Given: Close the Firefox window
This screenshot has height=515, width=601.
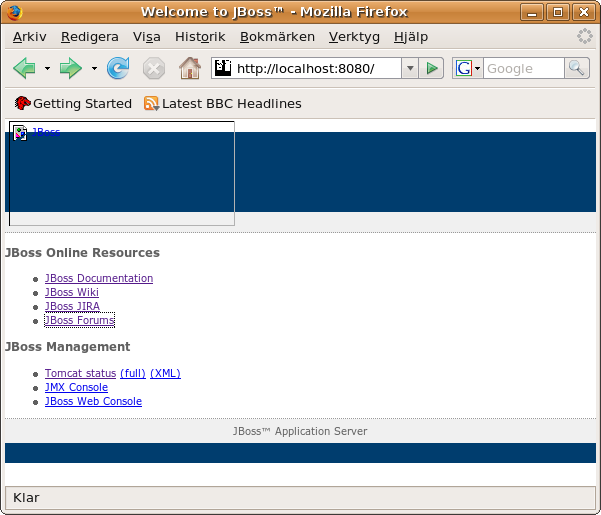Looking at the screenshot, I should [x=584, y=12].
